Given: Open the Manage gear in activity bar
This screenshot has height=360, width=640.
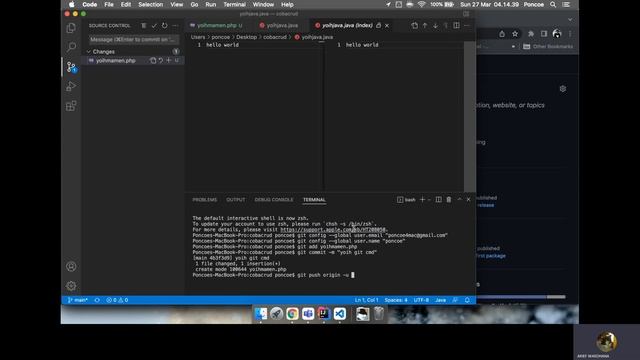Looking at the screenshot, I should click(71, 286).
